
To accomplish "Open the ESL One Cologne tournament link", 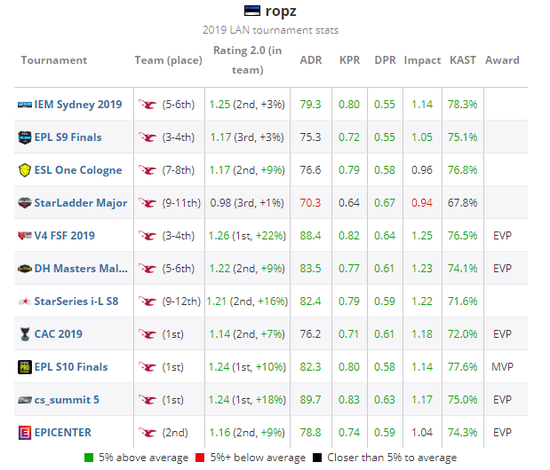I will click(78, 170).
